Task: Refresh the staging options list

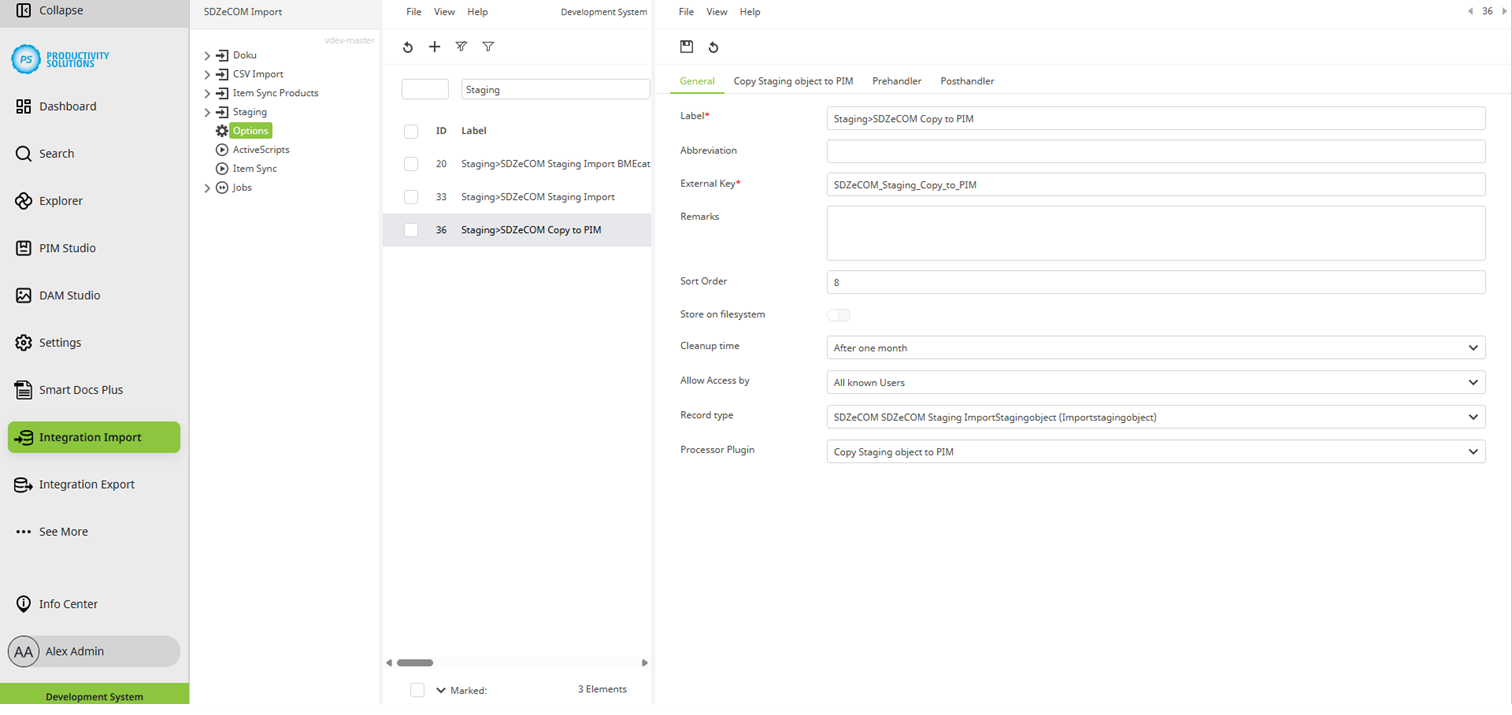Action: pos(407,46)
